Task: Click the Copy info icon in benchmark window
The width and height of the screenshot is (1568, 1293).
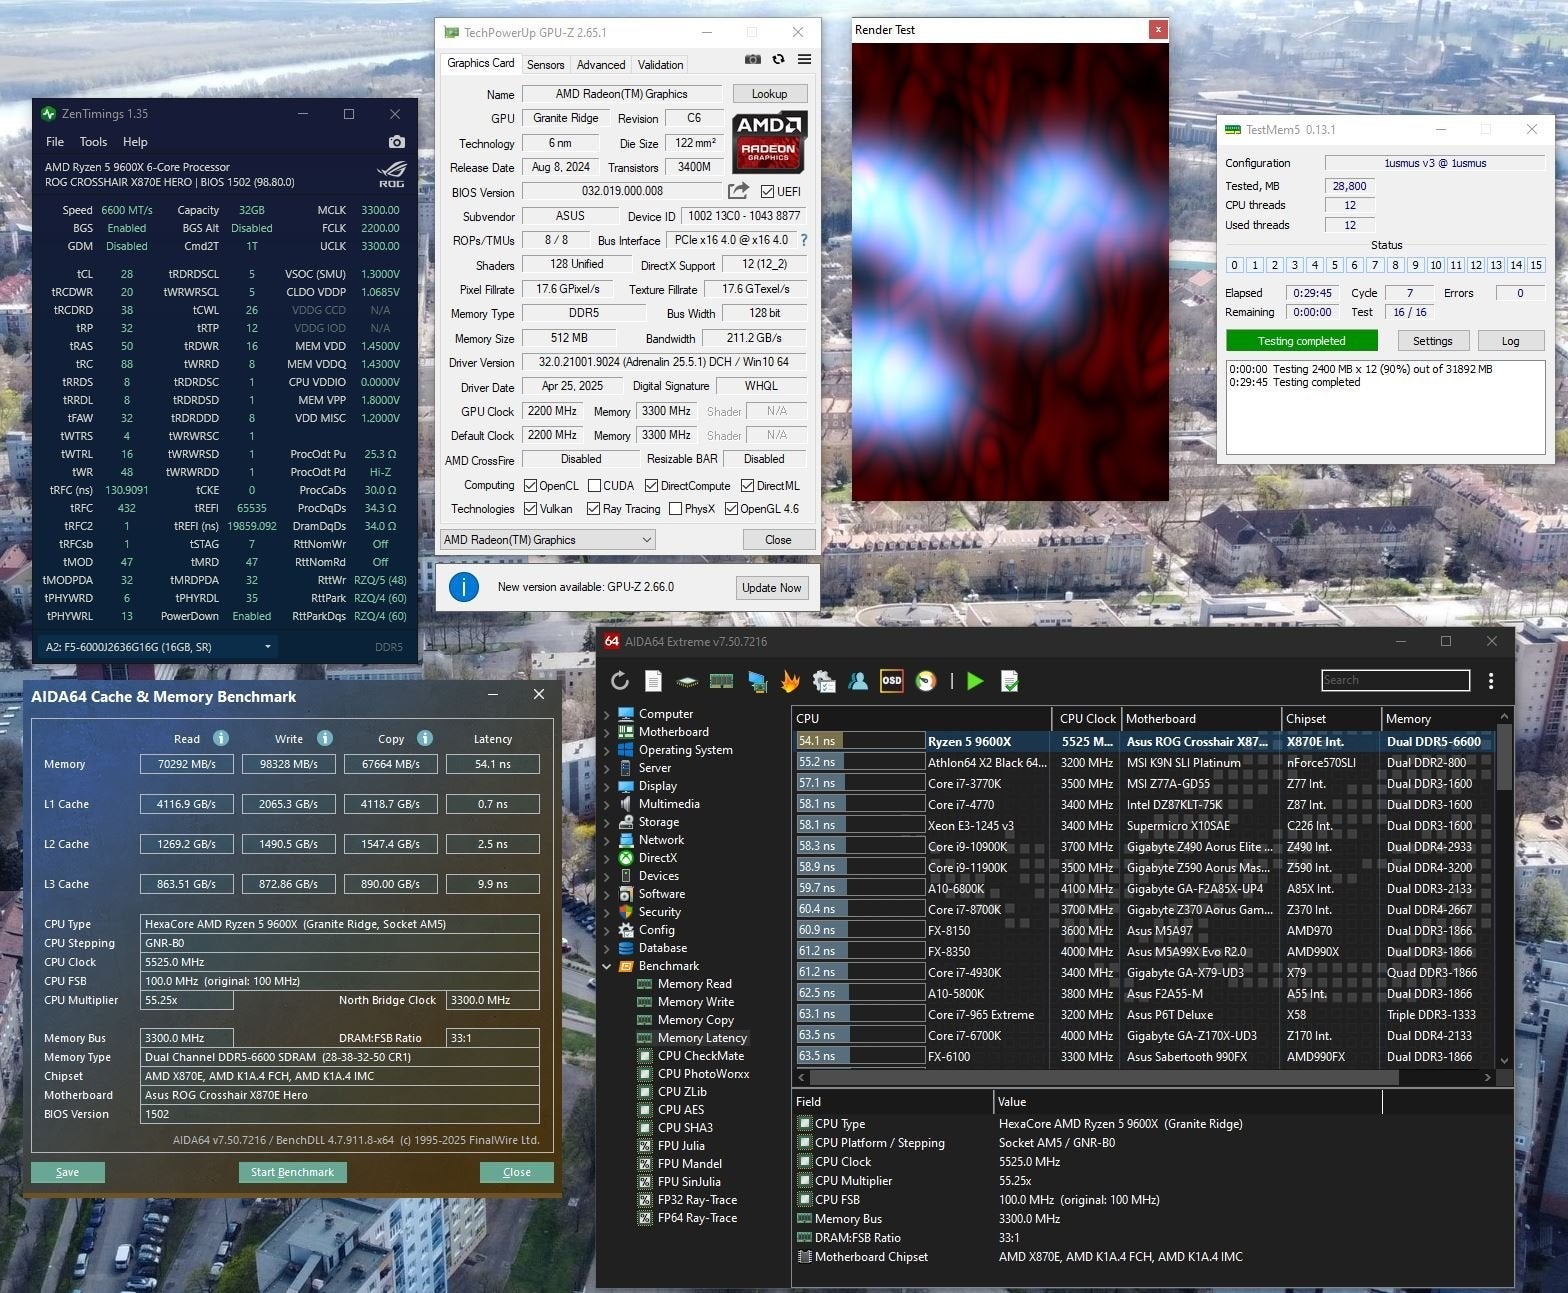Action: pyautogui.click(x=425, y=738)
